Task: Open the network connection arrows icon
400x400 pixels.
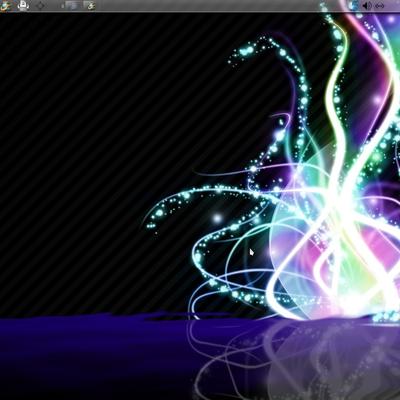Action: coord(379,6)
